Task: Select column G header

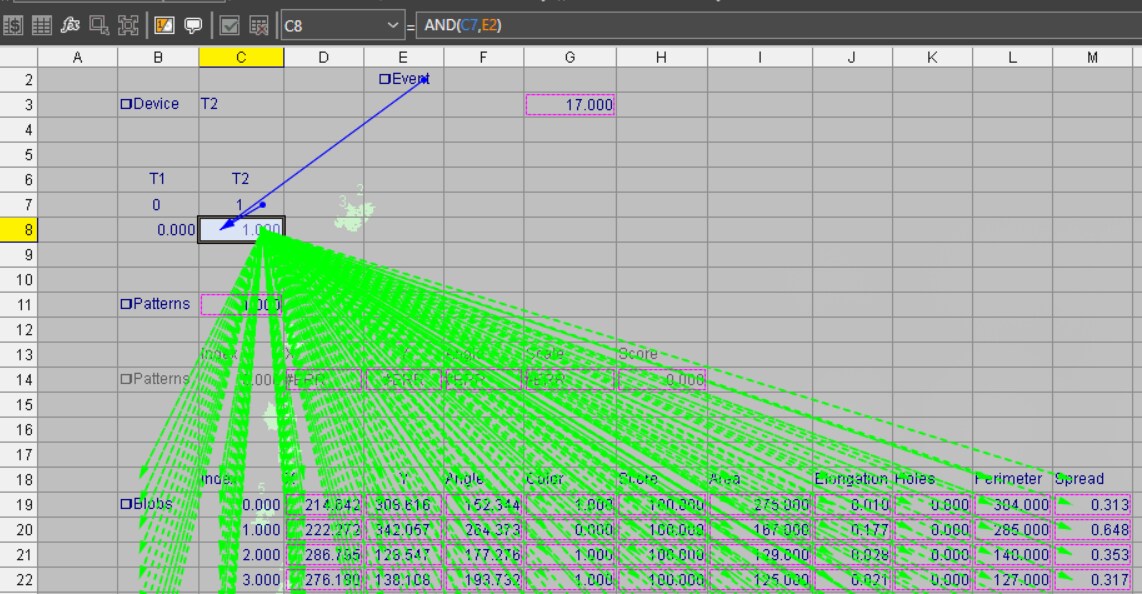Action: (570, 58)
